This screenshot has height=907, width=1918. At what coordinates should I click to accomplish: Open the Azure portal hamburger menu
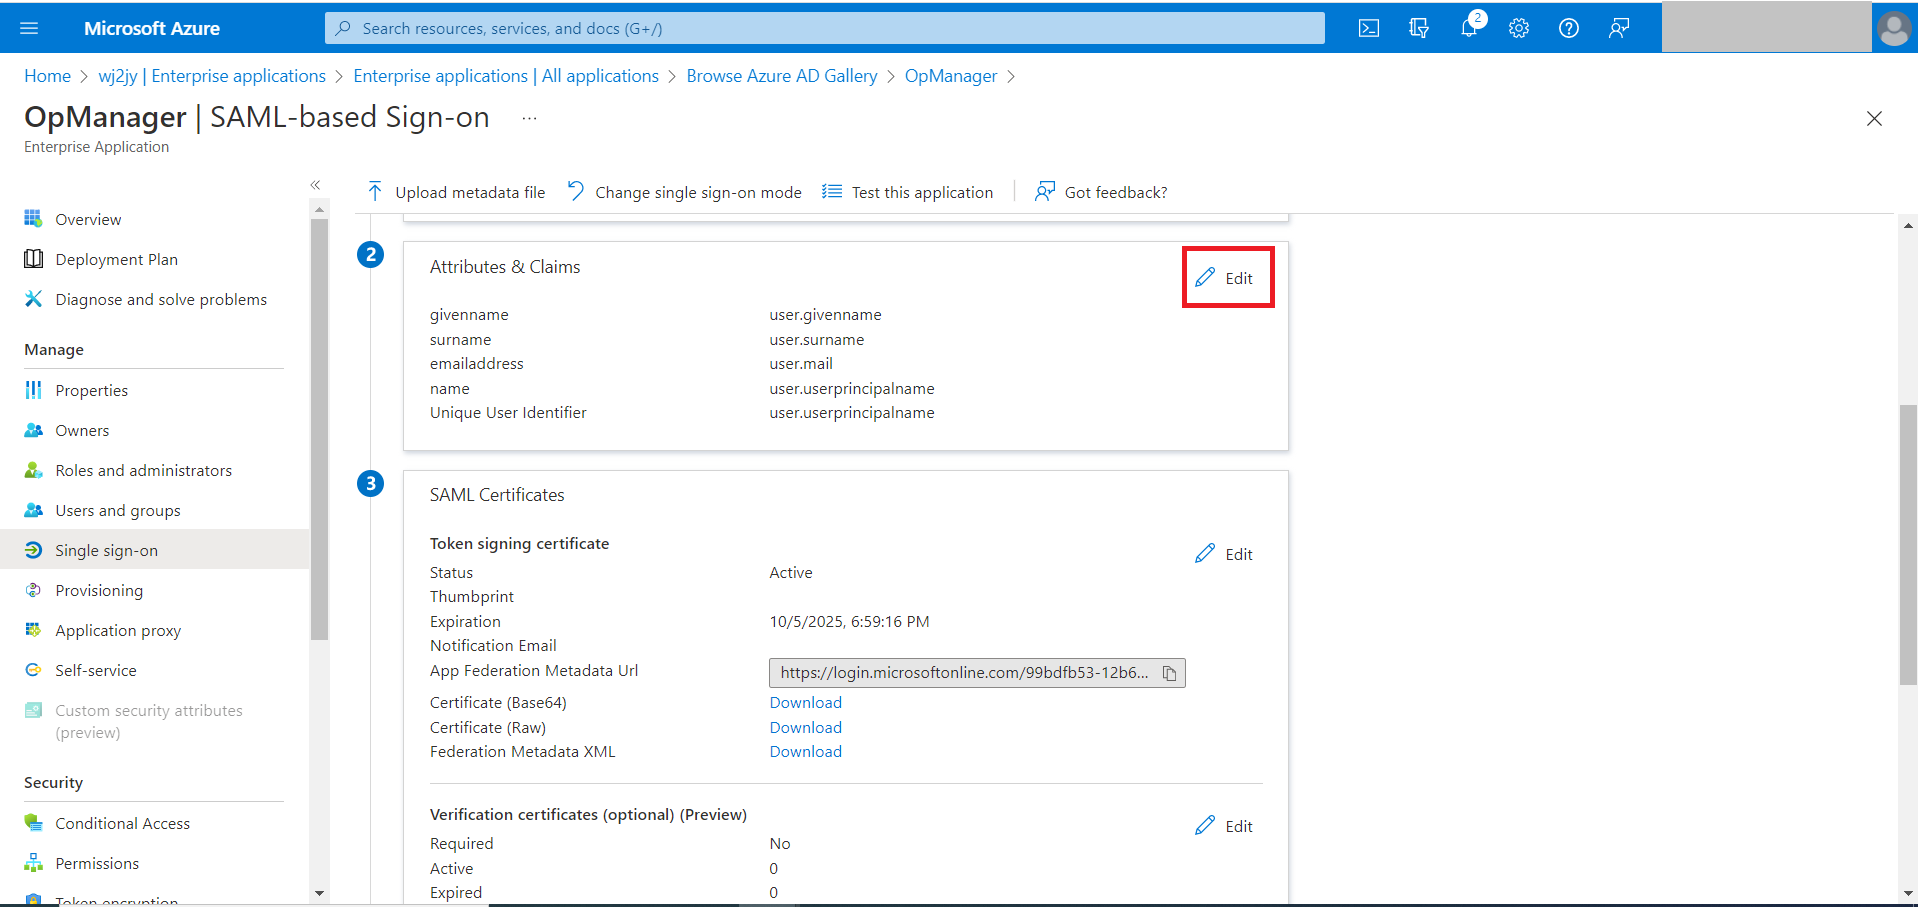pyautogui.click(x=29, y=28)
